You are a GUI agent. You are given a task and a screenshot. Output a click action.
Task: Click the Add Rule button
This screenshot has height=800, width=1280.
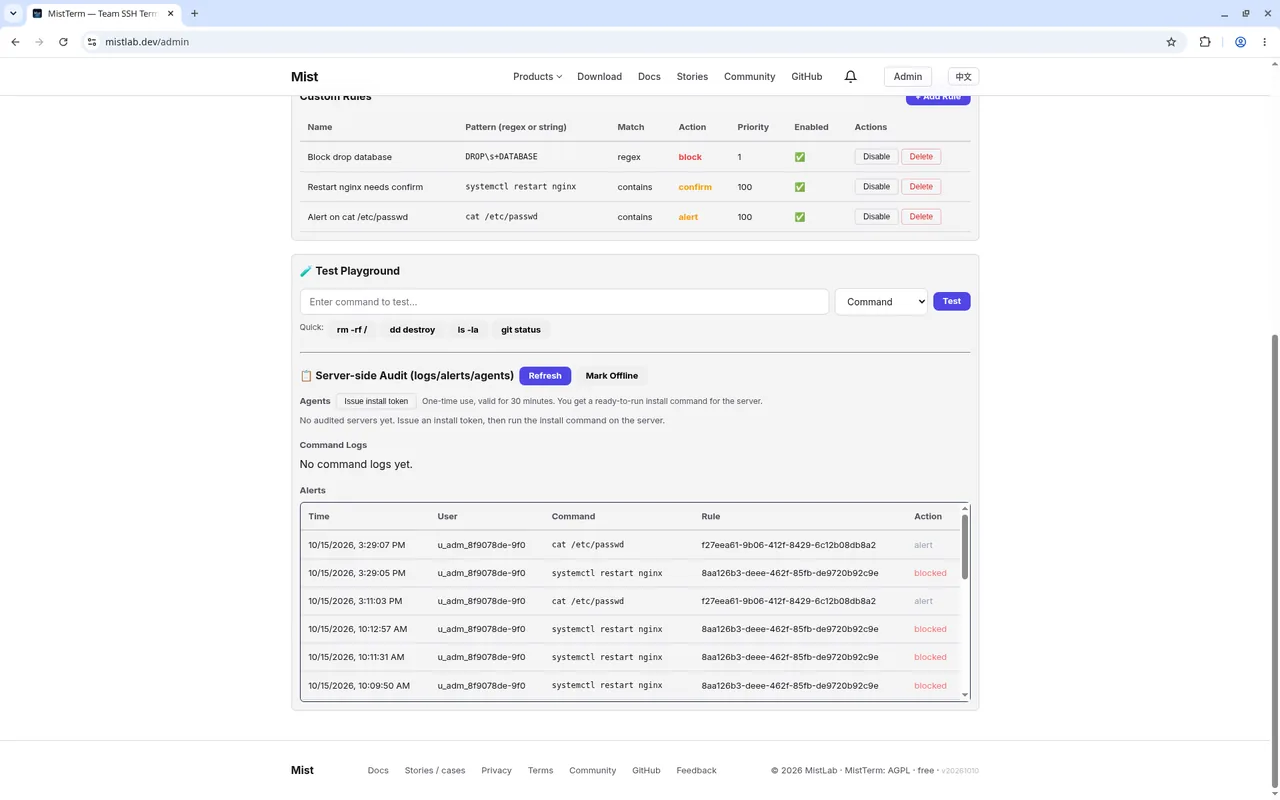(x=938, y=98)
